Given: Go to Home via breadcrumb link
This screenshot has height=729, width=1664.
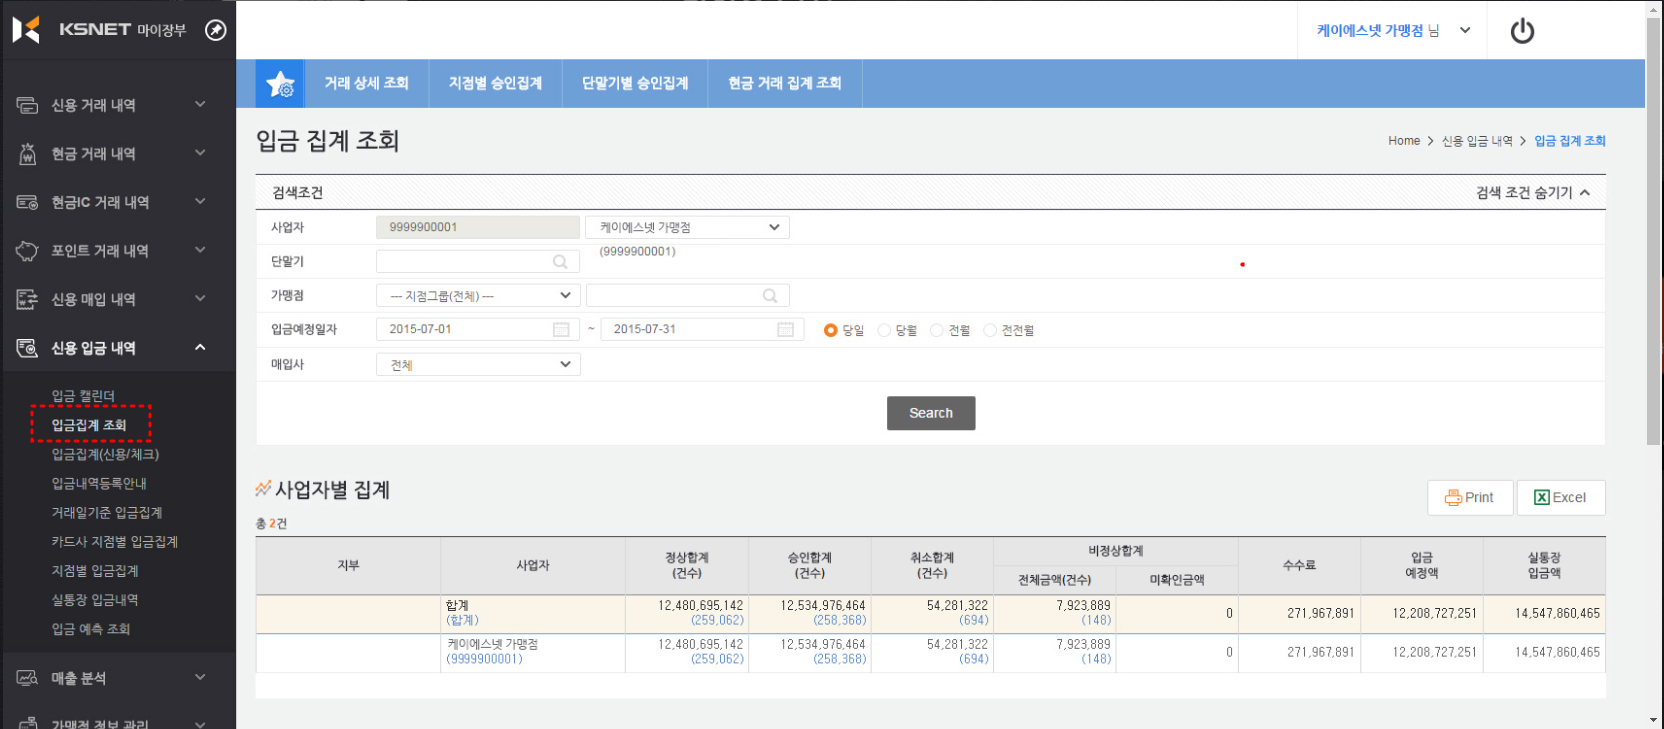Looking at the screenshot, I should [1404, 141].
